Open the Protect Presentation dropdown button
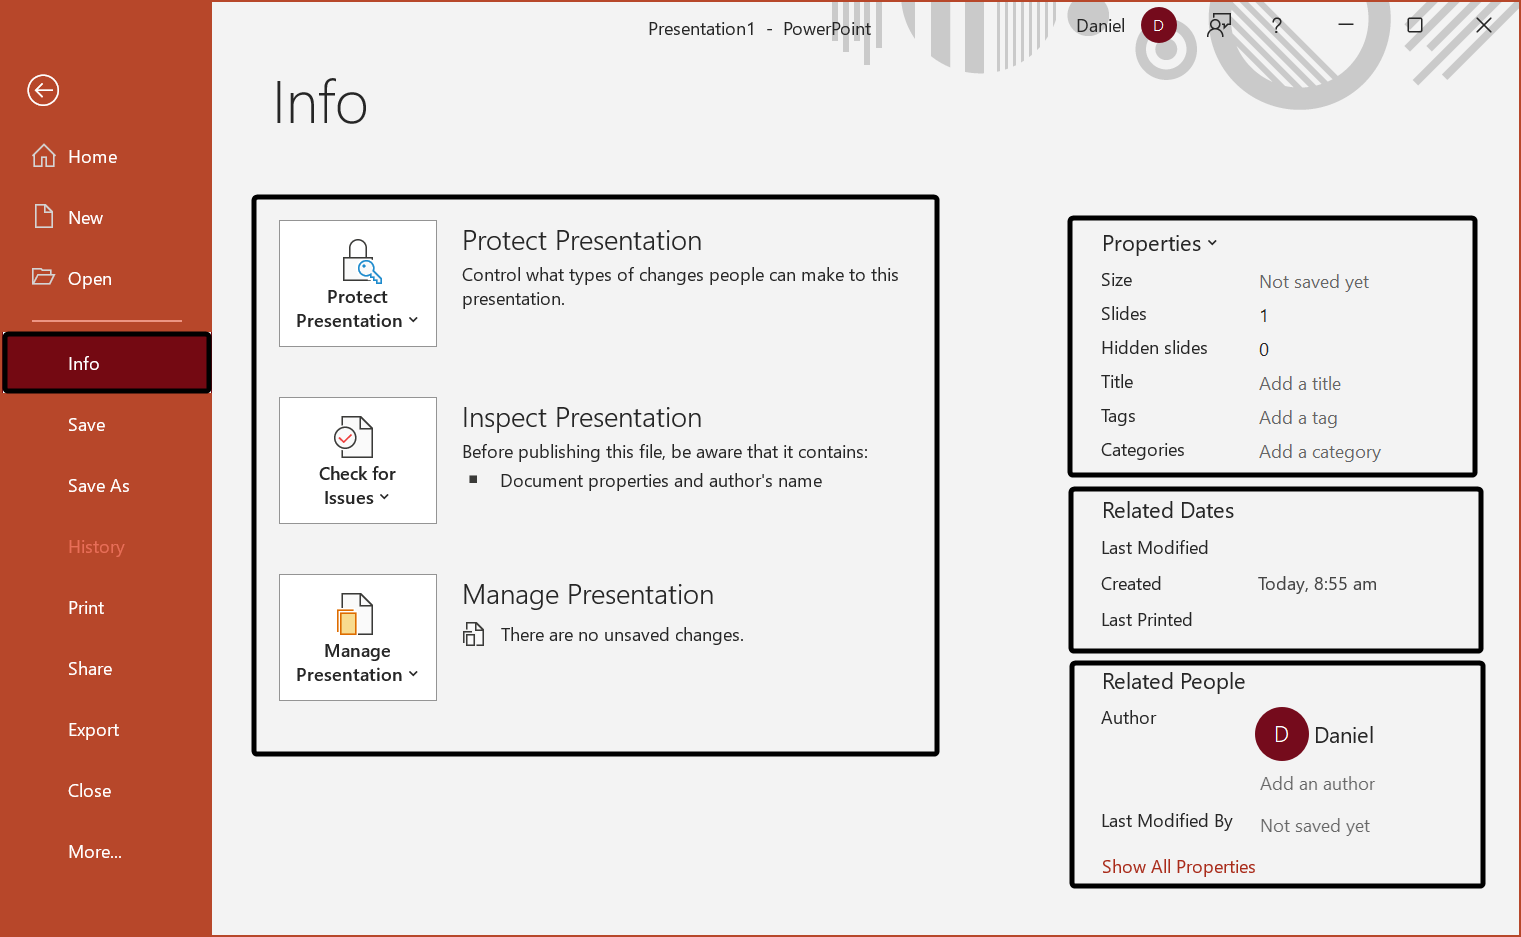 [358, 284]
